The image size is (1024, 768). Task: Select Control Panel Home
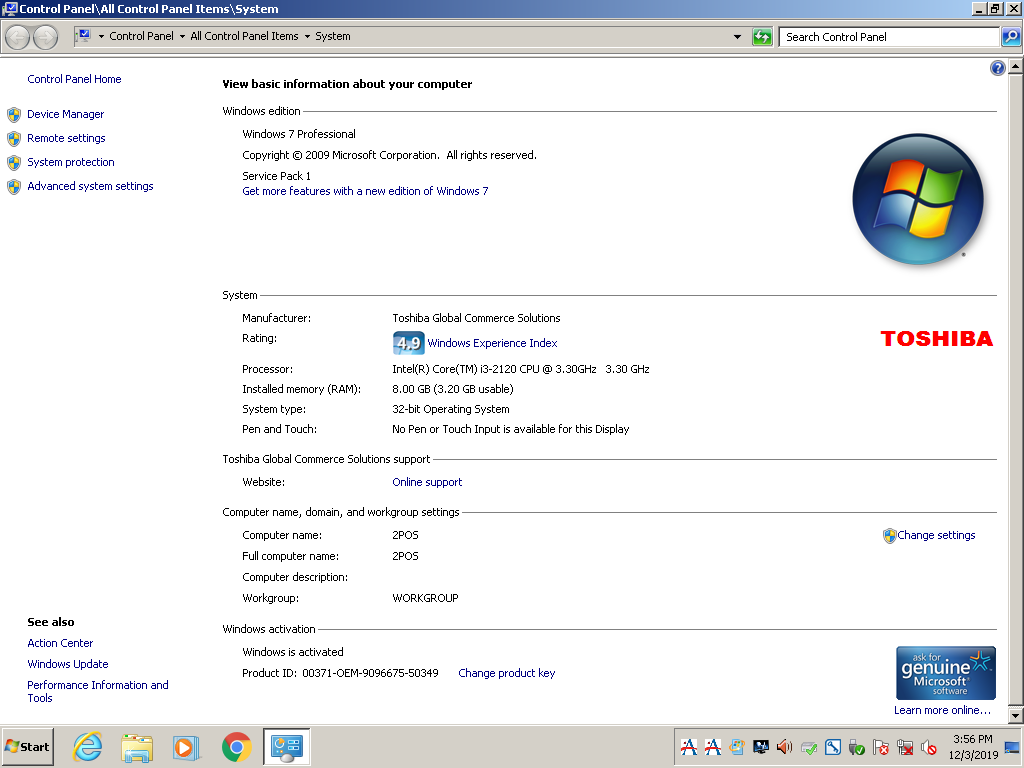tap(74, 79)
